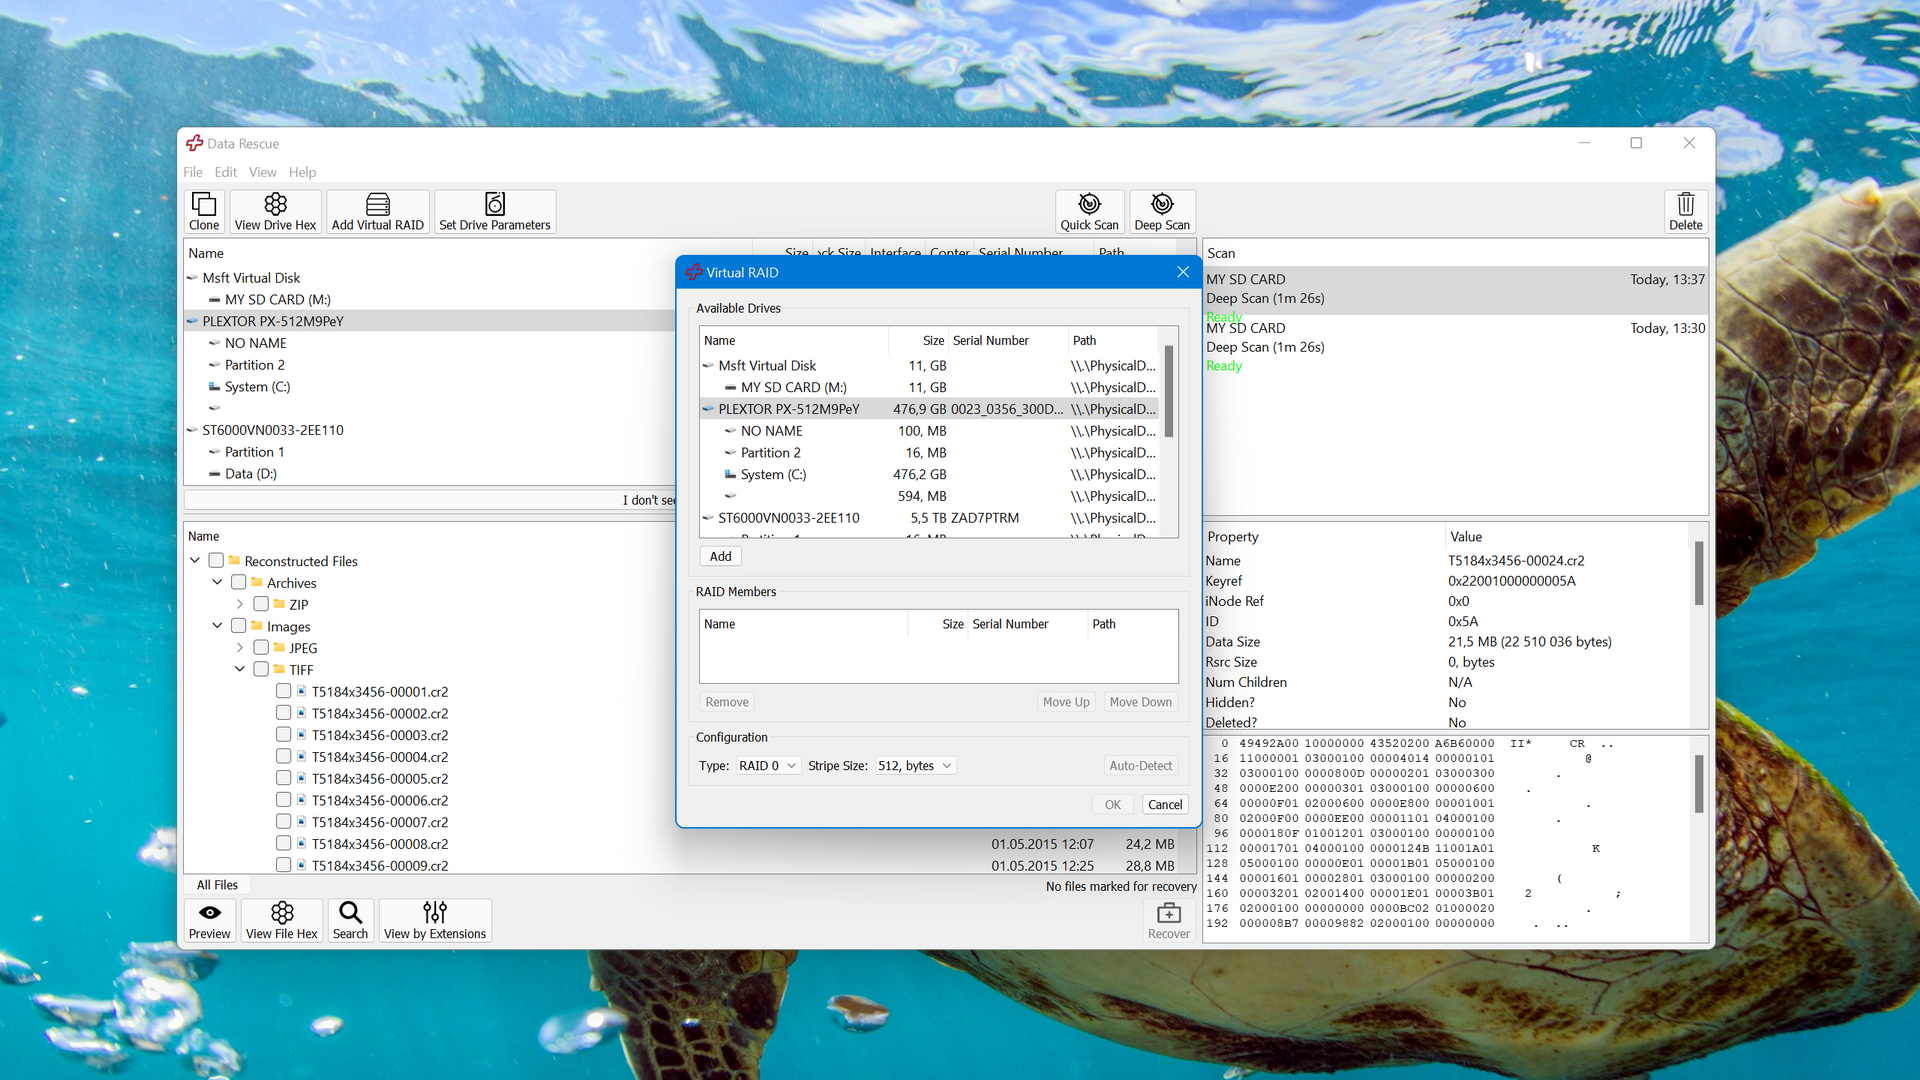Switch to the All Files tab
1920x1080 pixels.
(x=217, y=885)
